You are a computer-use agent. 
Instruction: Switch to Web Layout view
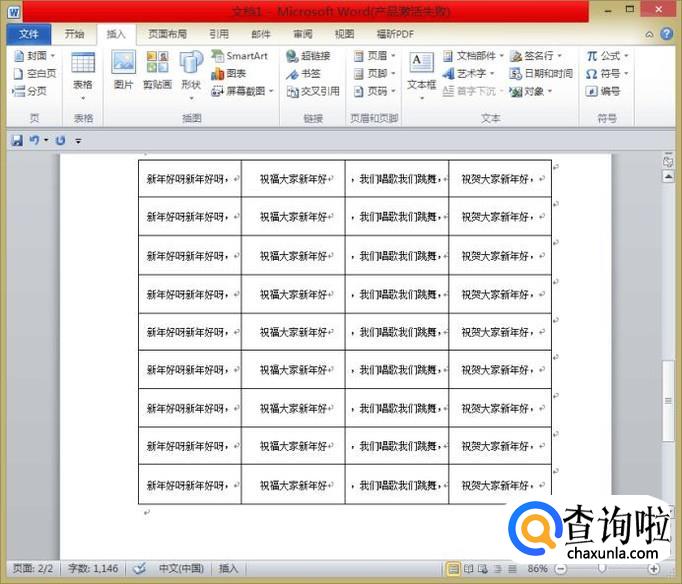[x=483, y=568]
